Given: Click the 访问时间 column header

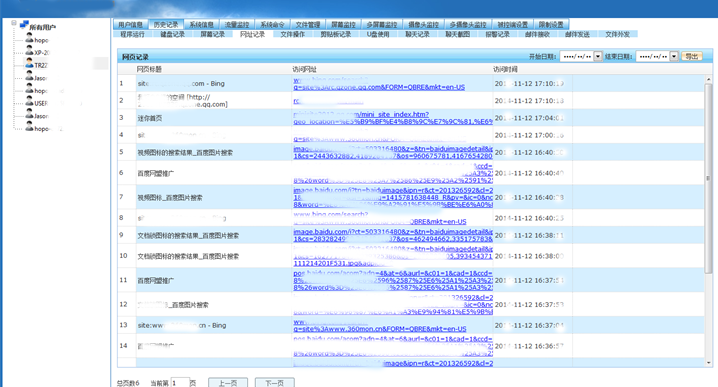Looking at the screenshot, I should tap(506, 69).
